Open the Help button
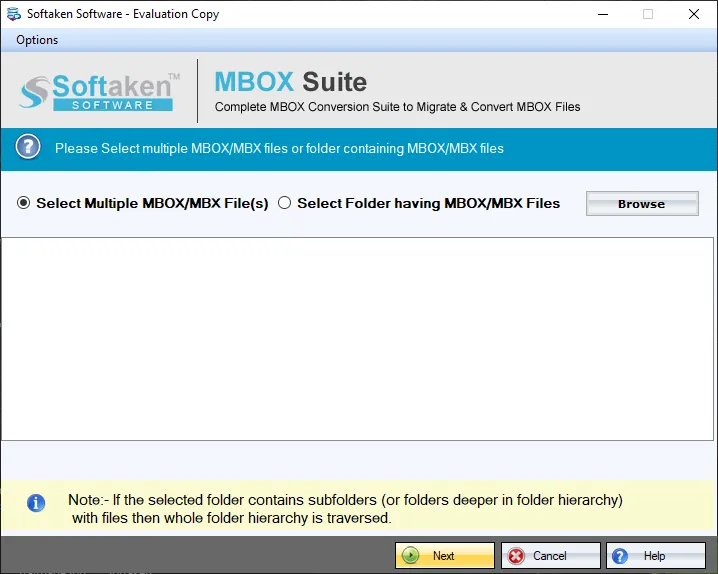The image size is (718, 574). pos(656,556)
